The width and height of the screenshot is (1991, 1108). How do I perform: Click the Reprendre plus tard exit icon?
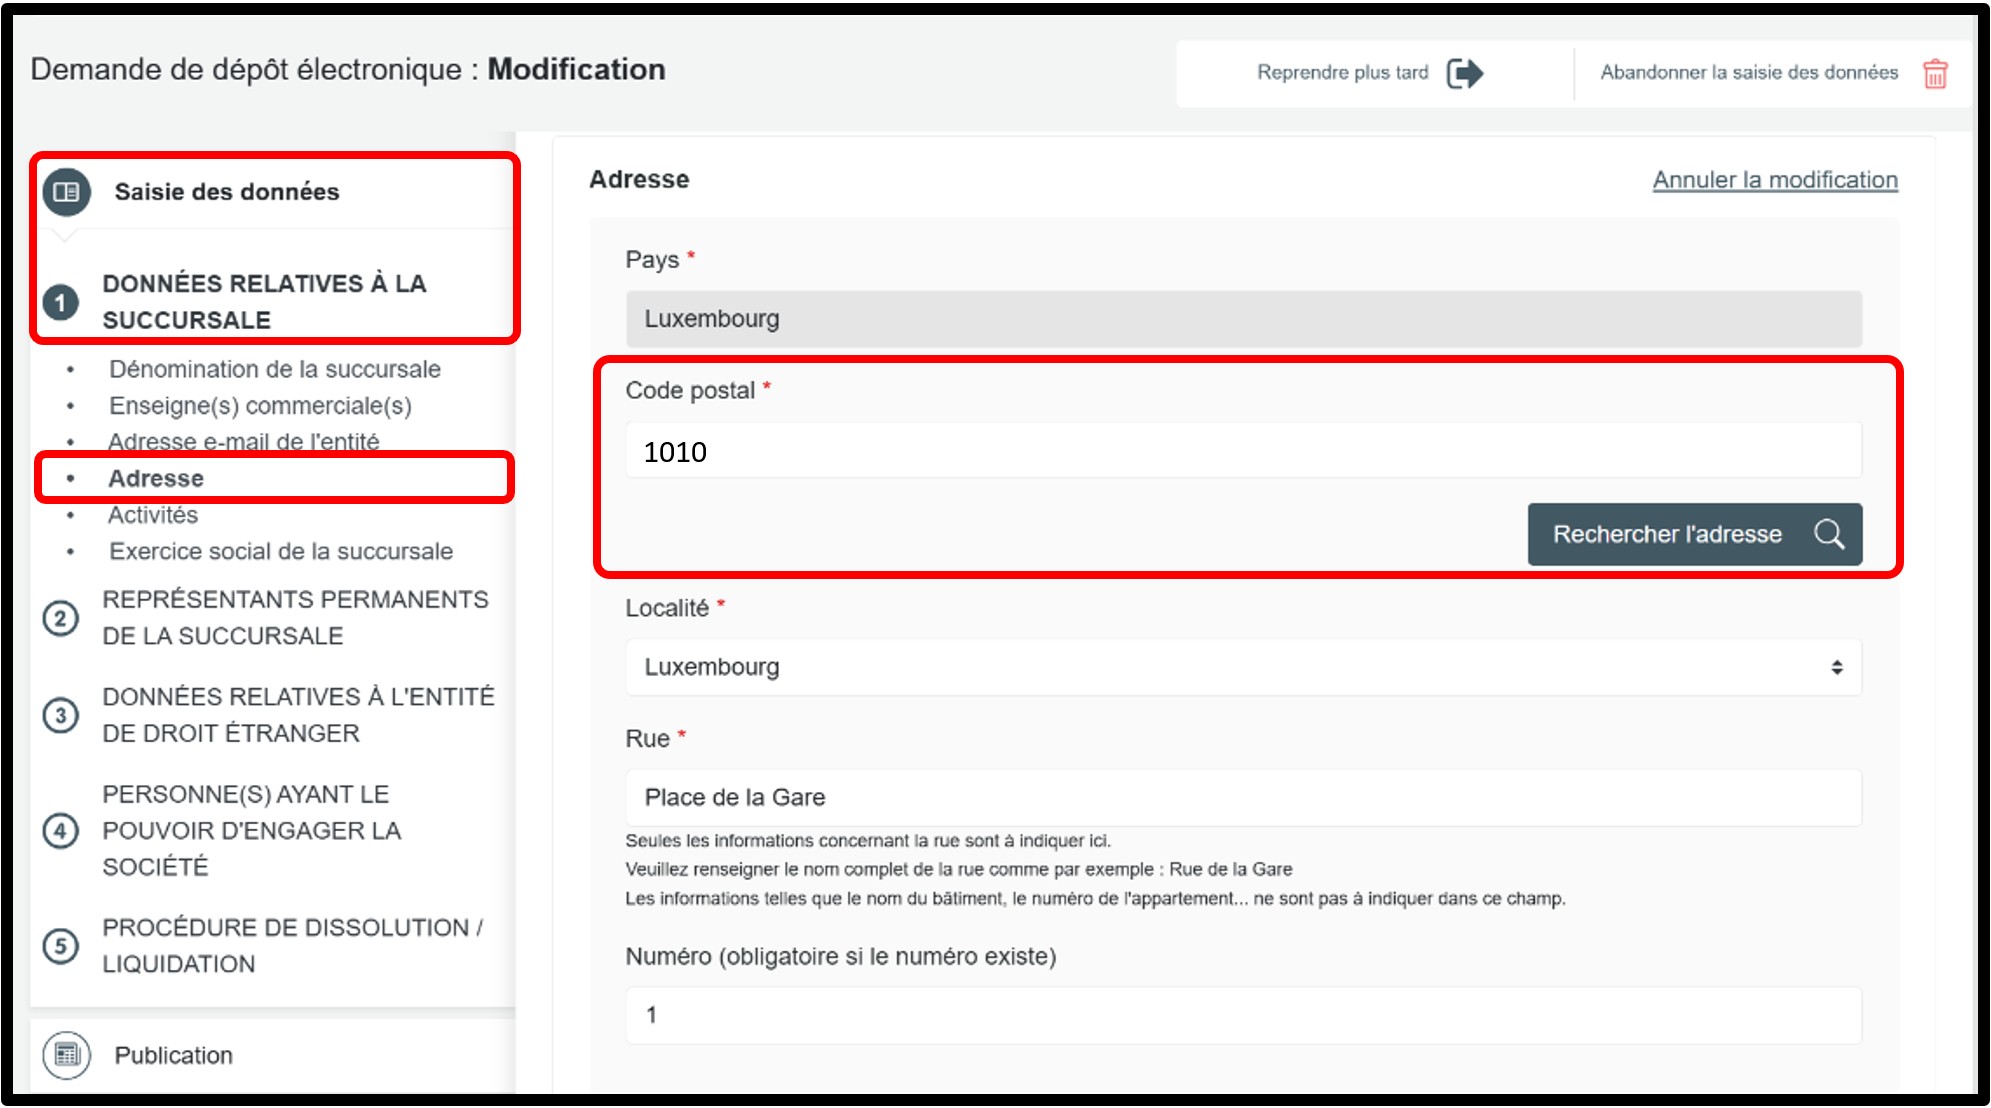click(1464, 73)
